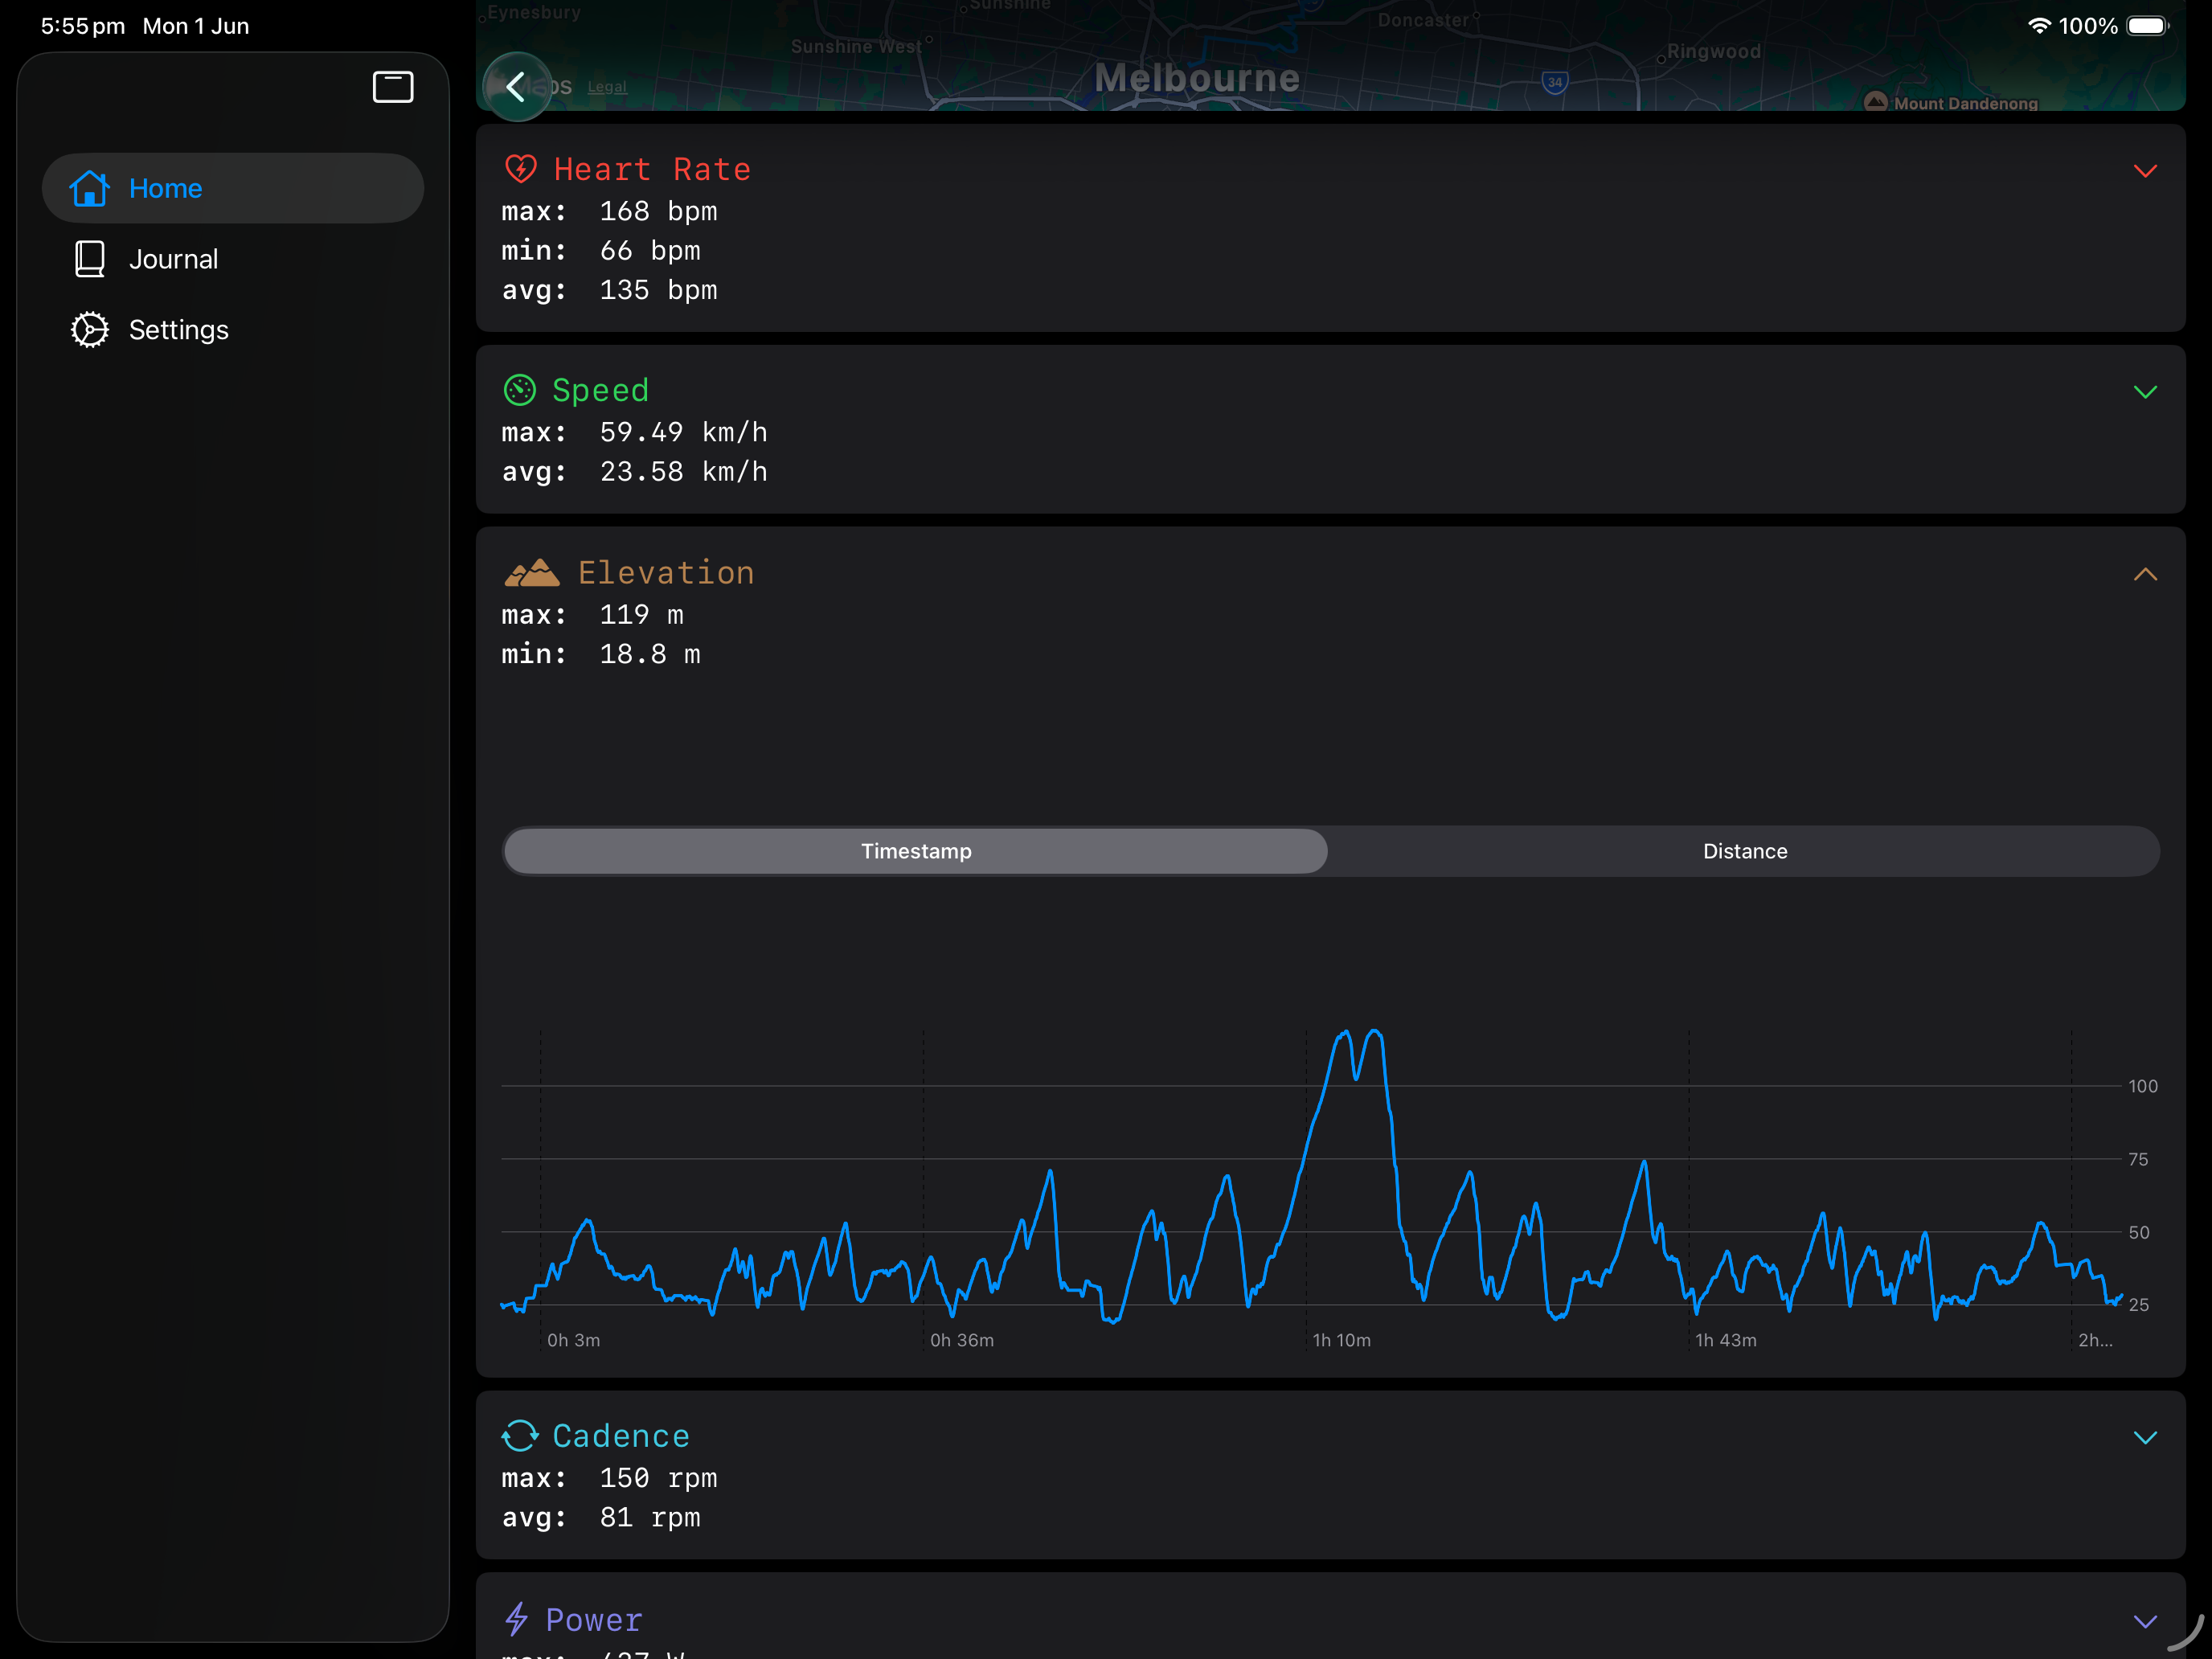Click the Power lightning bolt icon
Image resolution: width=2212 pixels, height=1659 pixels.
516,1619
